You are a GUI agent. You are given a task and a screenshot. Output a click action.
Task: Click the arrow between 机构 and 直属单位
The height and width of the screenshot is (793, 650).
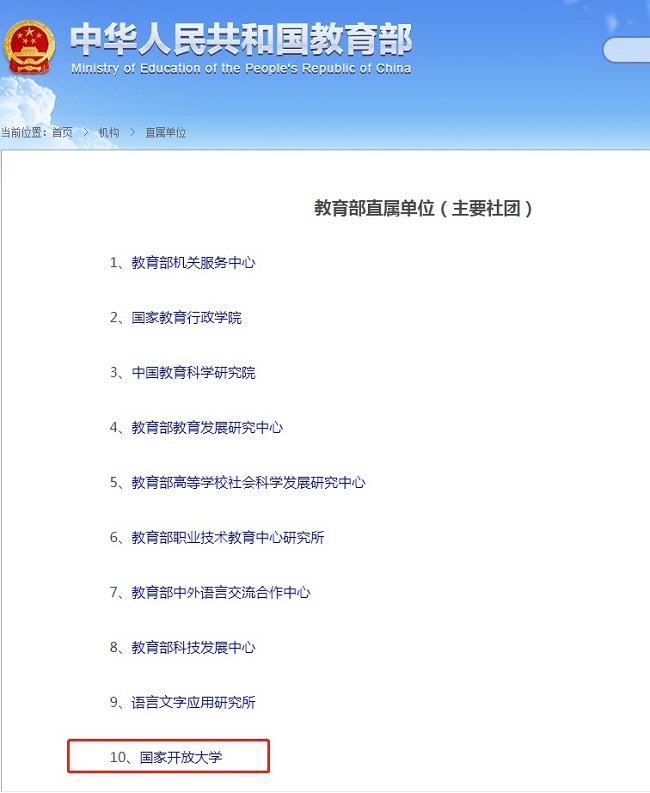tap(133, 133)
